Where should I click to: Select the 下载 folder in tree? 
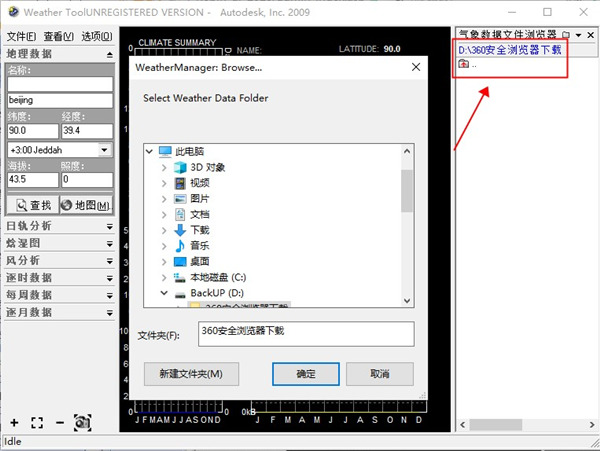(199, 230)
